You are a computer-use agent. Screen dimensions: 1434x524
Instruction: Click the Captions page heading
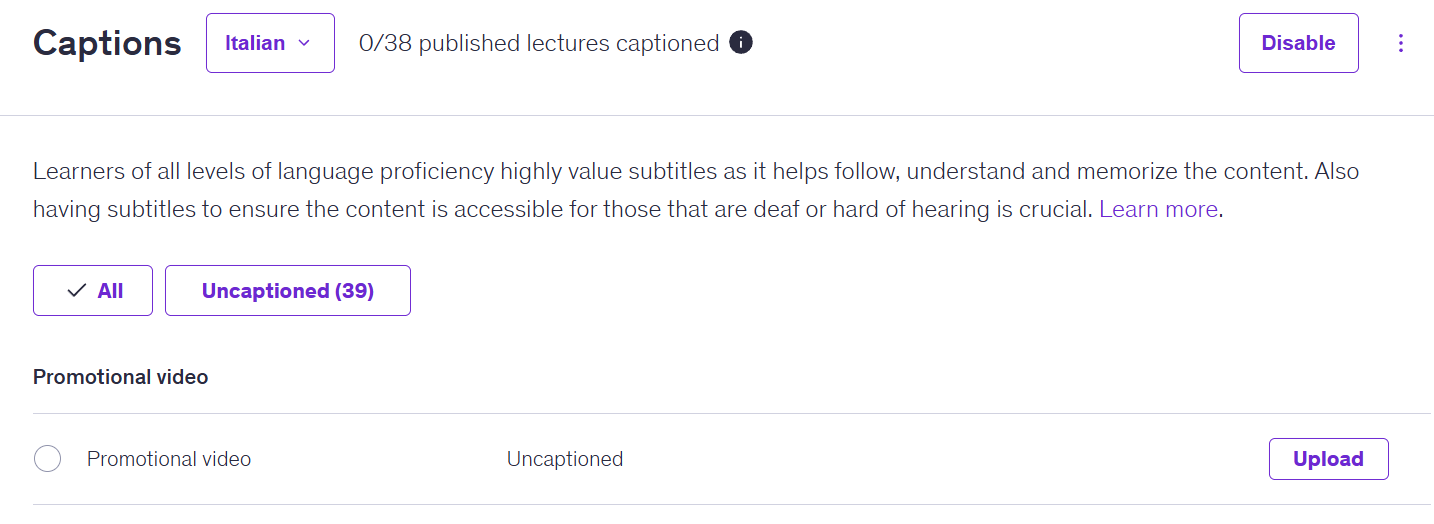(x=107, y=43)
